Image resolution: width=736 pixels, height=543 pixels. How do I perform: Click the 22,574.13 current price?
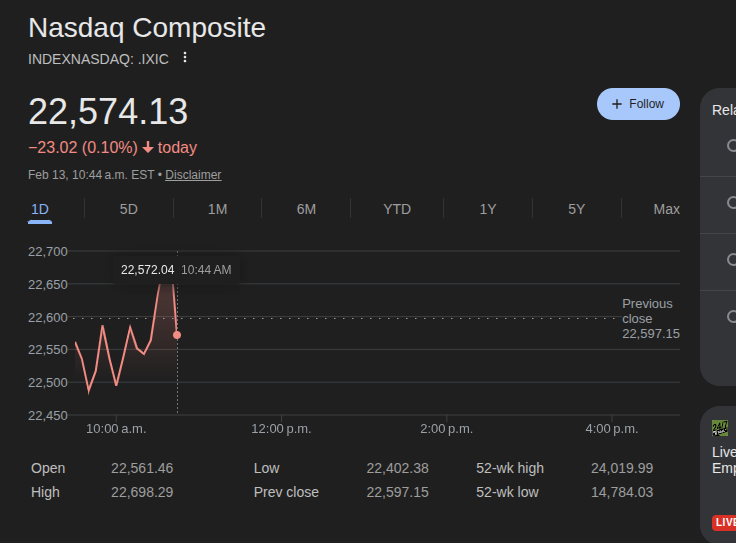click(x=108, y=112)
